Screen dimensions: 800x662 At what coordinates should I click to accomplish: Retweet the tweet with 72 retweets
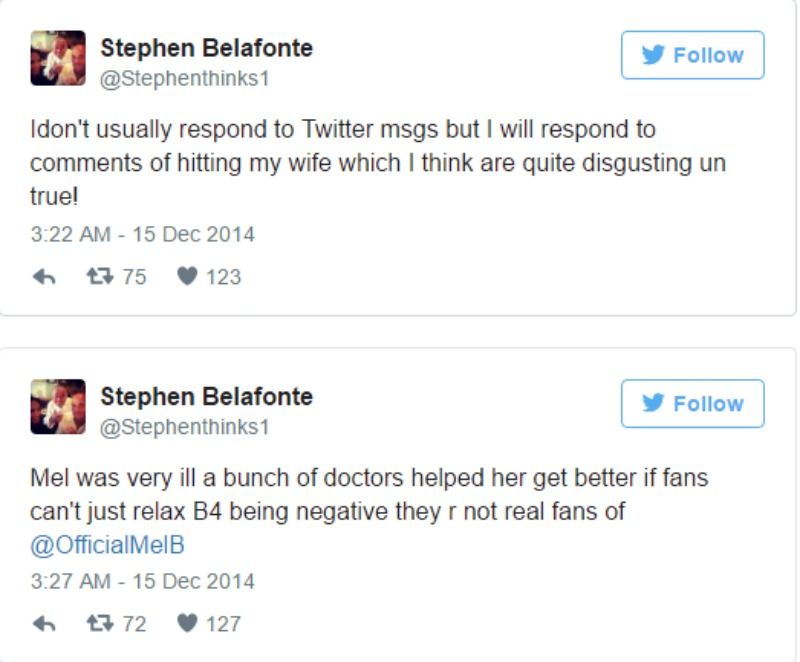99,624
